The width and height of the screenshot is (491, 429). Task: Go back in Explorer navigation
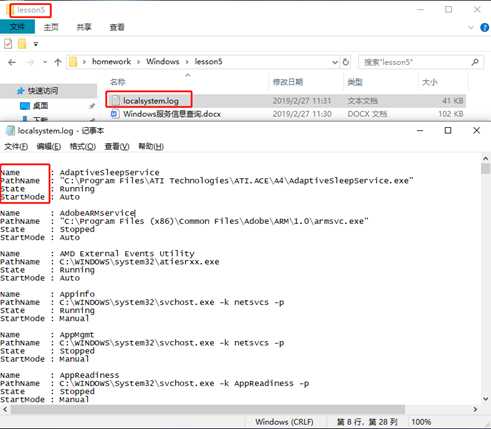tap(12, 62)
